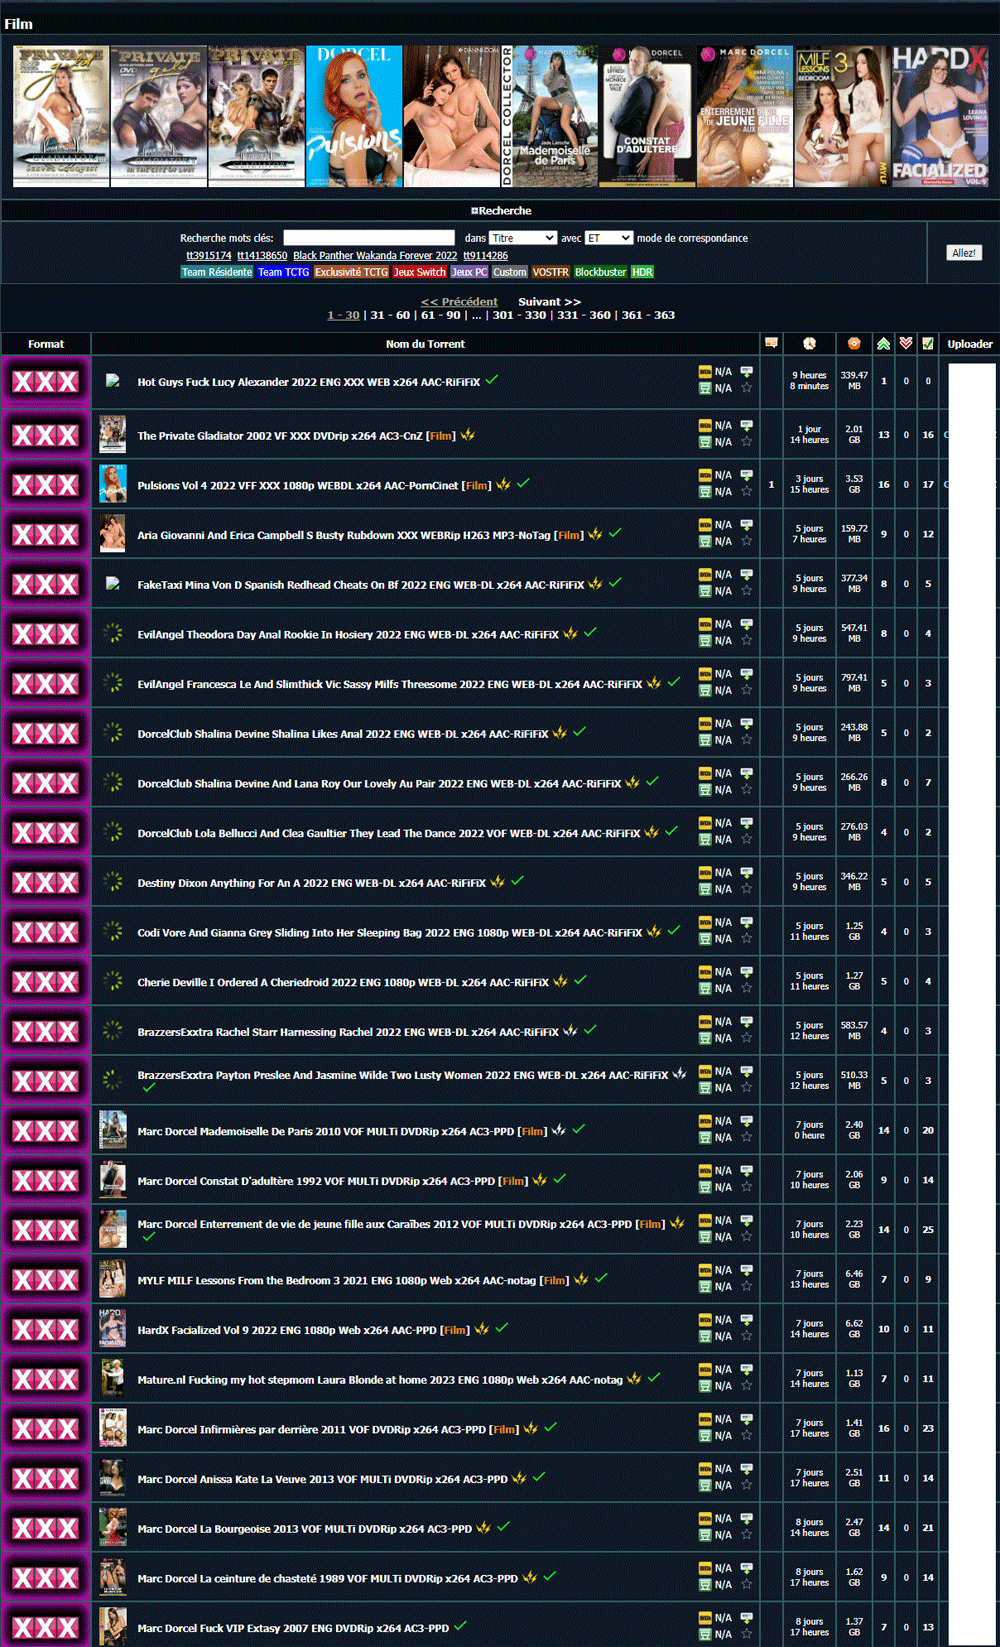Viewport: 1000px width, 1647px height.
Task: Jump to last page 361 - 363
Action: coord(648,315)
